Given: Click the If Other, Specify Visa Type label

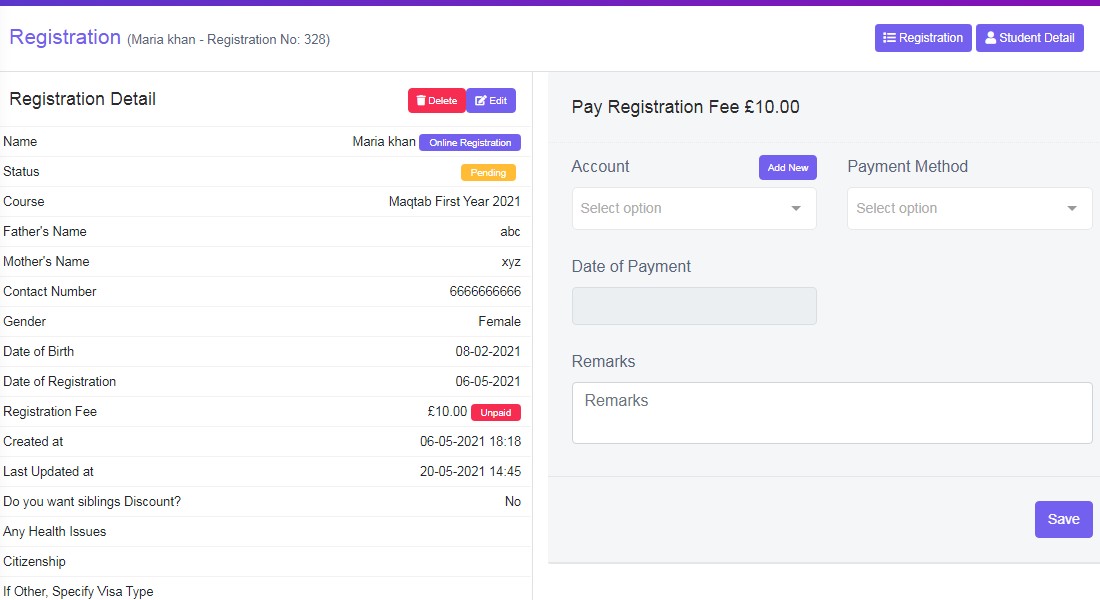Looking at the screenshot, I should coord(78,592).
